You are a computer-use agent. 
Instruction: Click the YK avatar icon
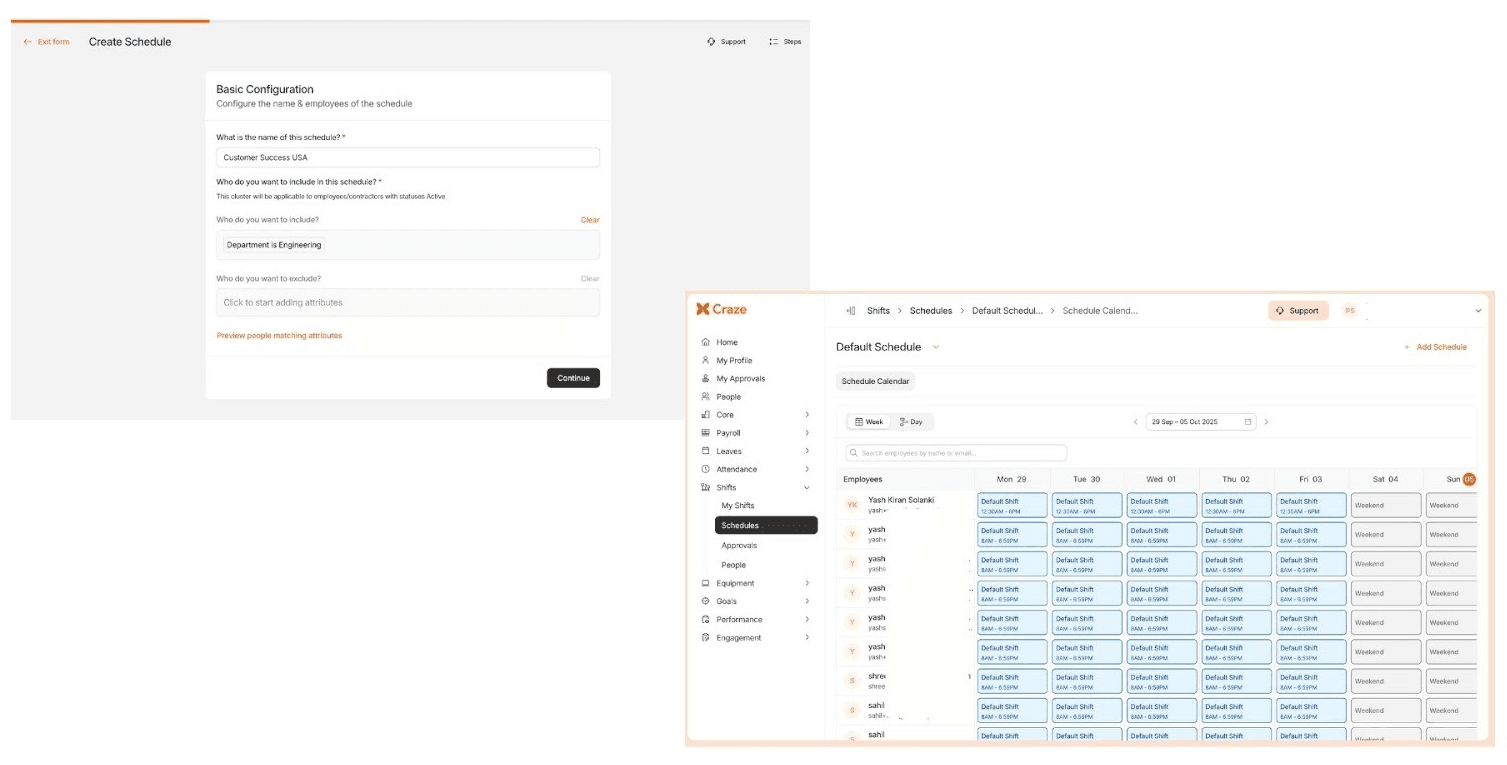tap(852, 505)
